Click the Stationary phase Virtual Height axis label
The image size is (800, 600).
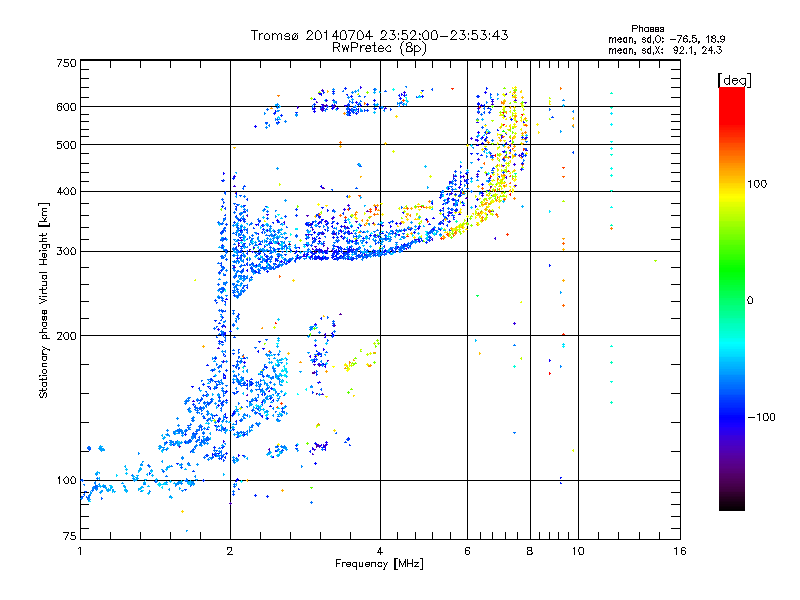coord(43,302)
